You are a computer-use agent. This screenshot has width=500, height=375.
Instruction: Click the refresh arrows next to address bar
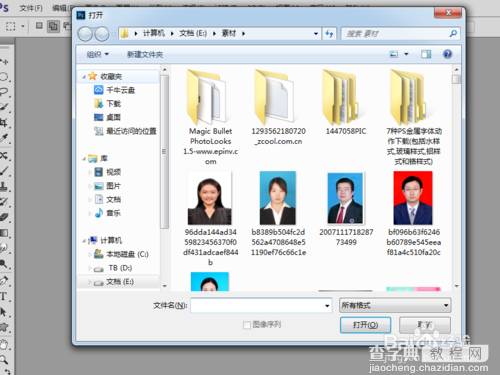point(329,34)
